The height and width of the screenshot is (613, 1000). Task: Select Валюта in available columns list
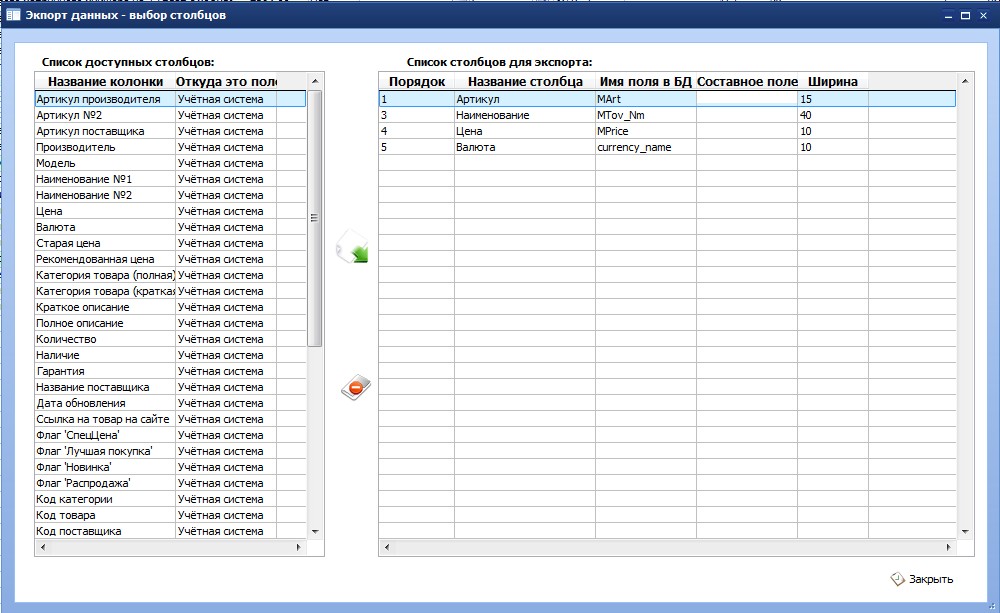tap(170, 227)
